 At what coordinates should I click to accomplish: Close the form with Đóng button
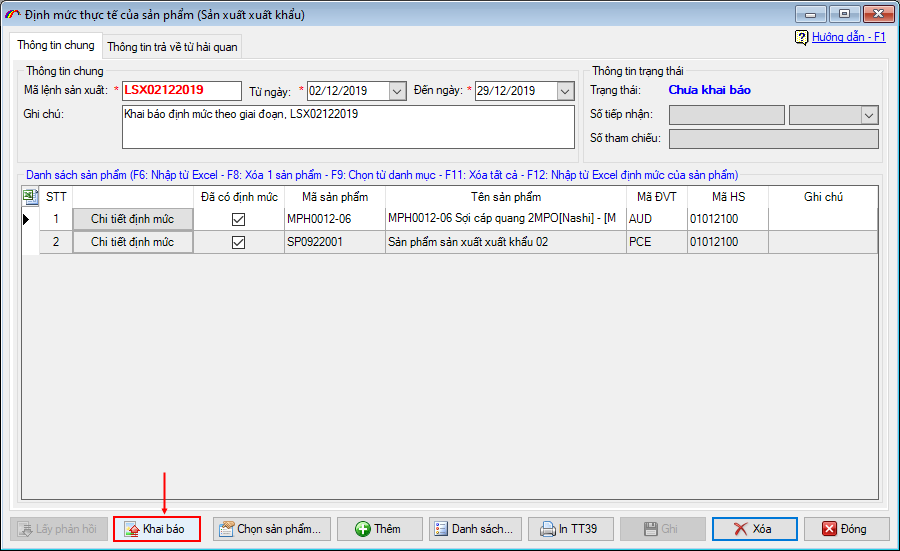click(x=847, y=529)
